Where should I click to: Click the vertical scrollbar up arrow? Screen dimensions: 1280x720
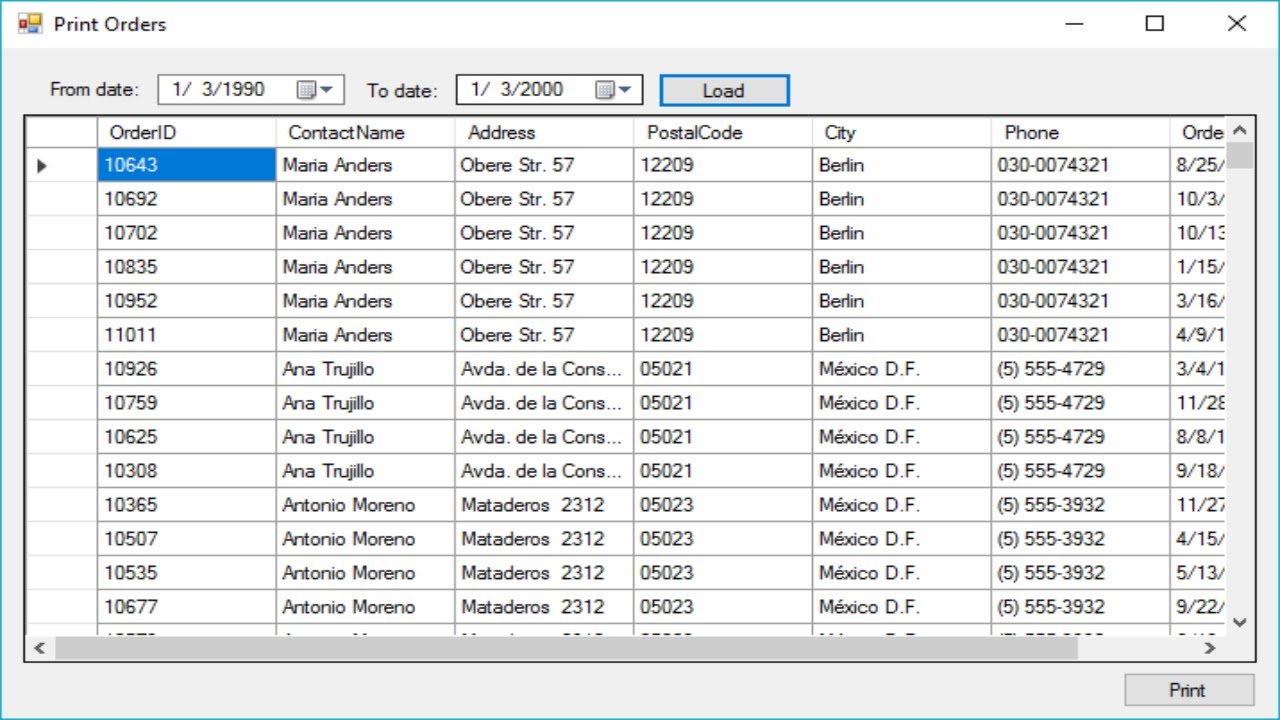tap(1240, 130)
